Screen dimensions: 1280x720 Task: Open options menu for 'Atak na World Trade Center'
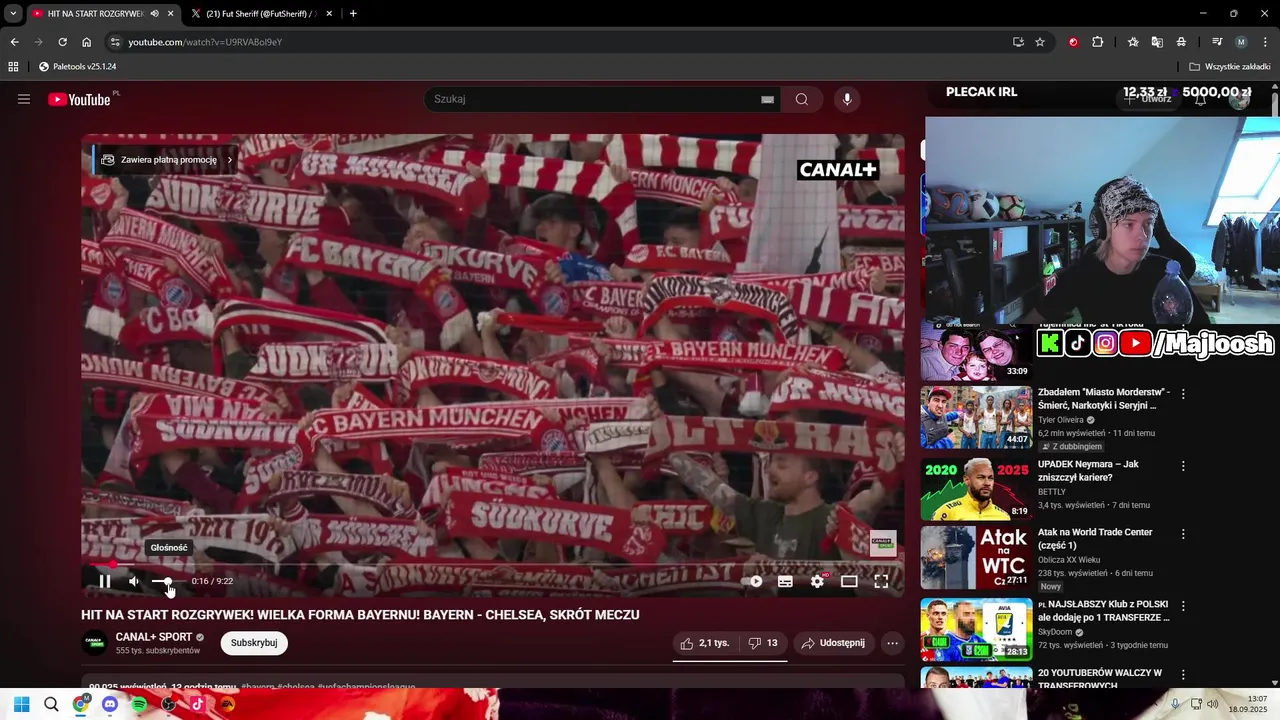[x=1183, y=534]
